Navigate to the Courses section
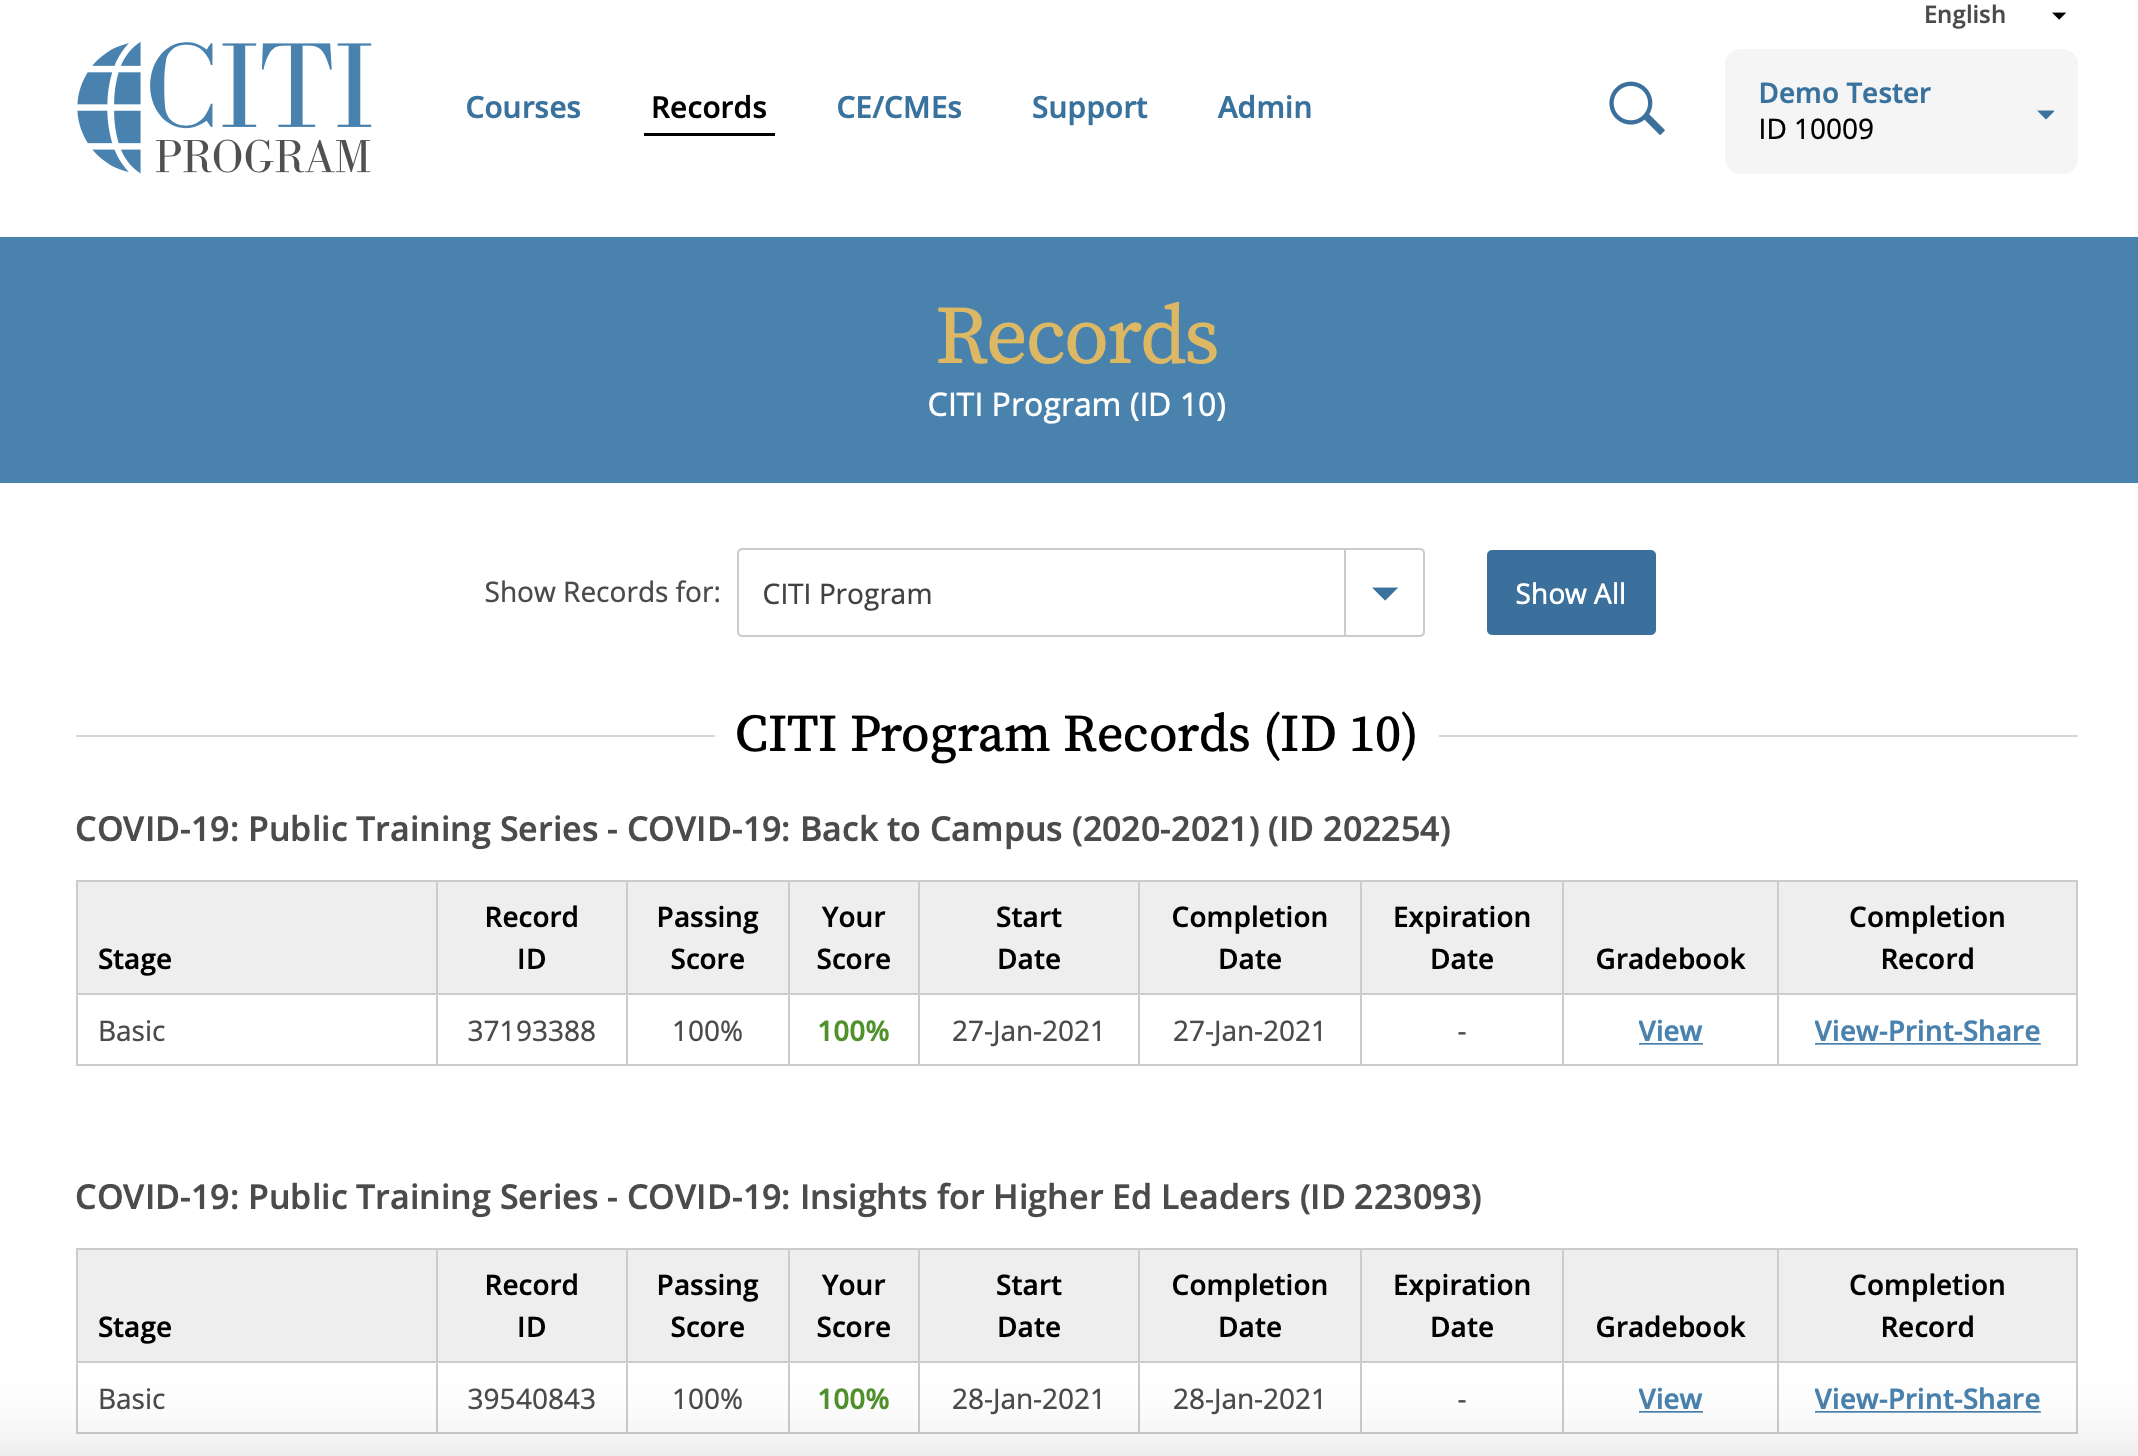This screenshot has width=2138, height=1456. [x=523, y=107]
